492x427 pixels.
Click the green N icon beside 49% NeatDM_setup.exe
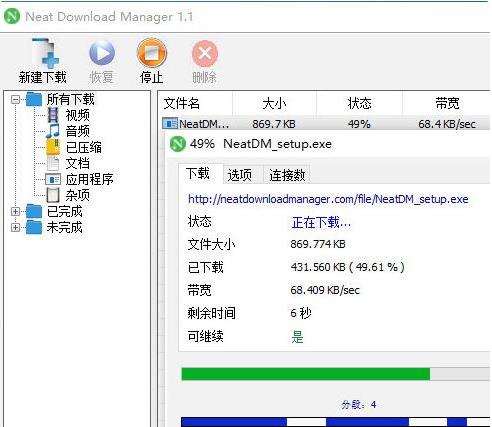click(178, 144)
